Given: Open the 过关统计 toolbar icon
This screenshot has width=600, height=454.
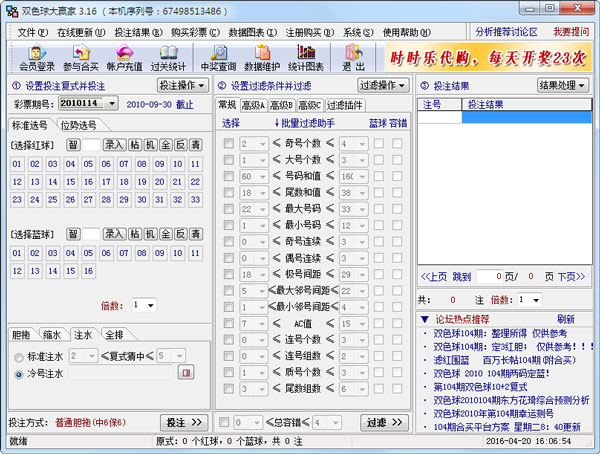Looking at the screenshot, I should (x=168, y=58).
